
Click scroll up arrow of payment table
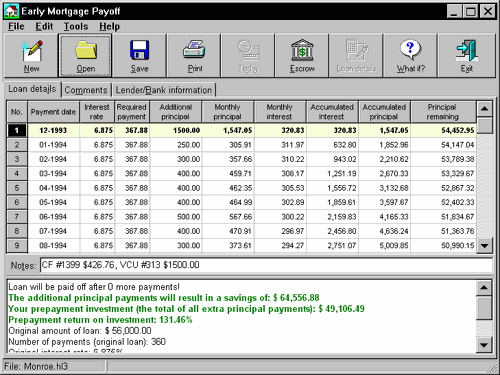coord(484,109)
